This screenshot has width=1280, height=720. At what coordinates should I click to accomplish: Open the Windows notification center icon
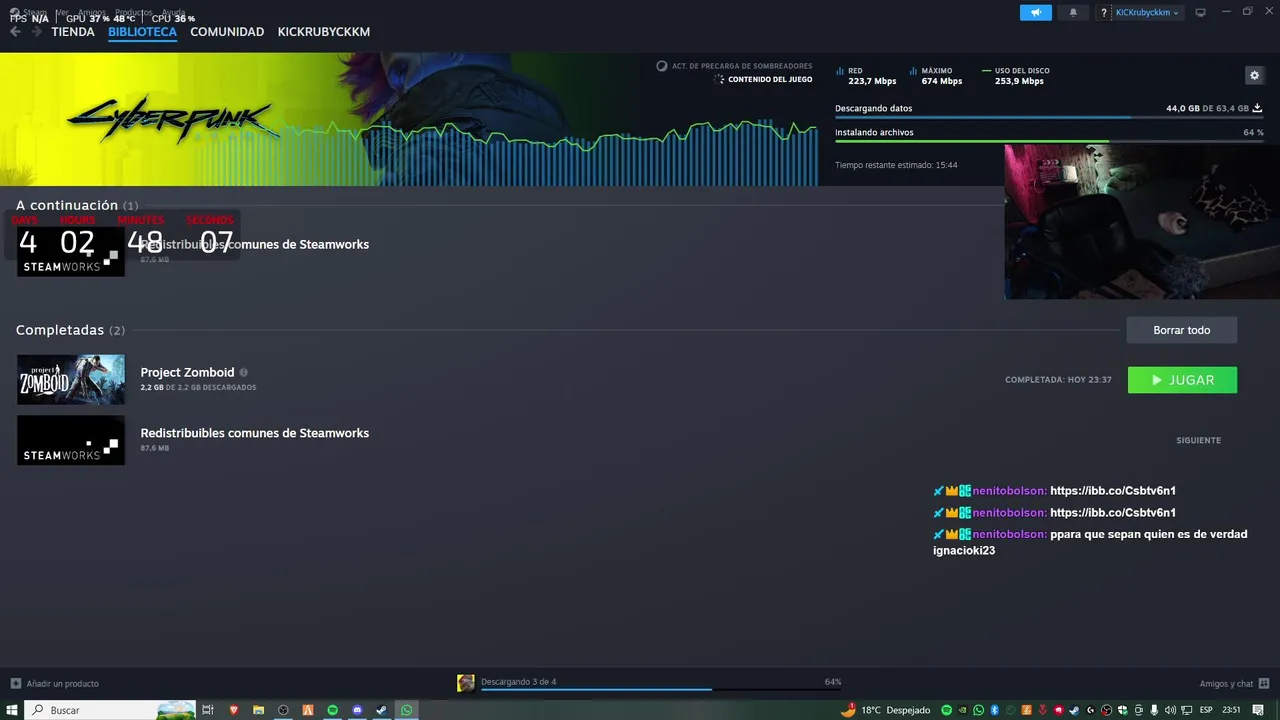click(x=1258, y=710)
